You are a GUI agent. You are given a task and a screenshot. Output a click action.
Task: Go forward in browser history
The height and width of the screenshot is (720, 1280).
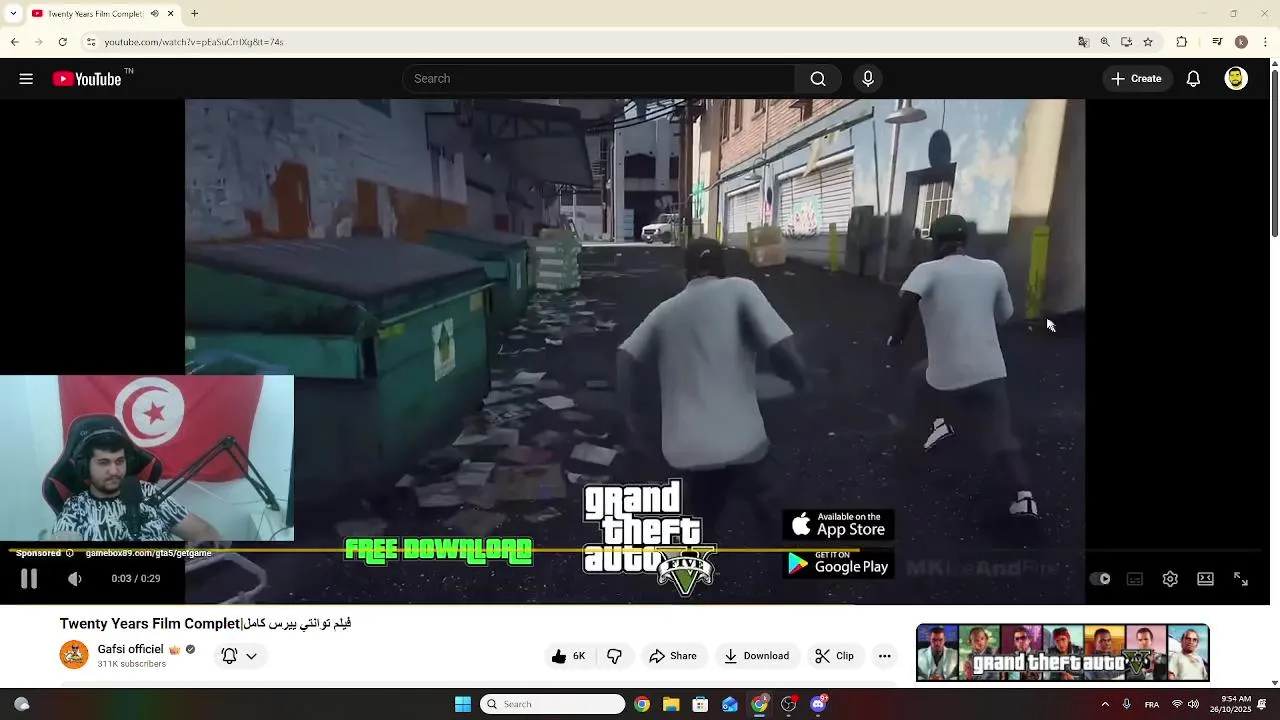coord(38,42)
